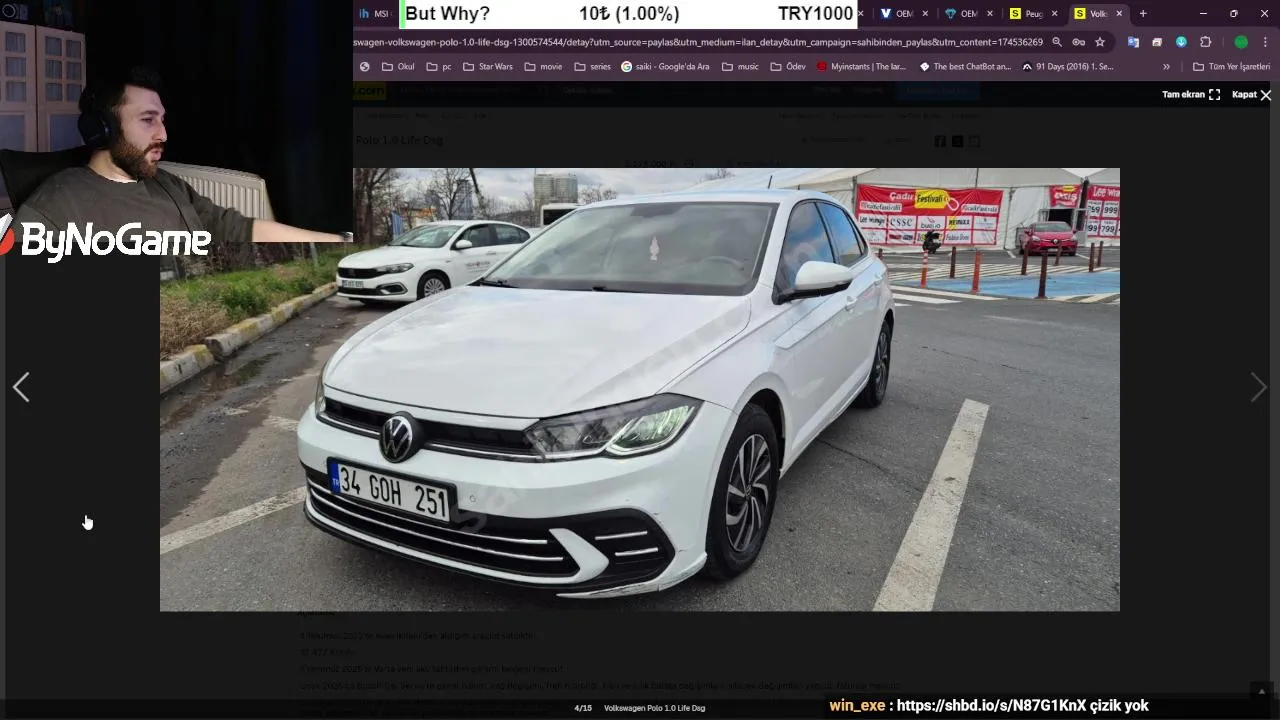Restore down the Chrome window
This screenshot has height=720, width=1280.
[1233, 14]
